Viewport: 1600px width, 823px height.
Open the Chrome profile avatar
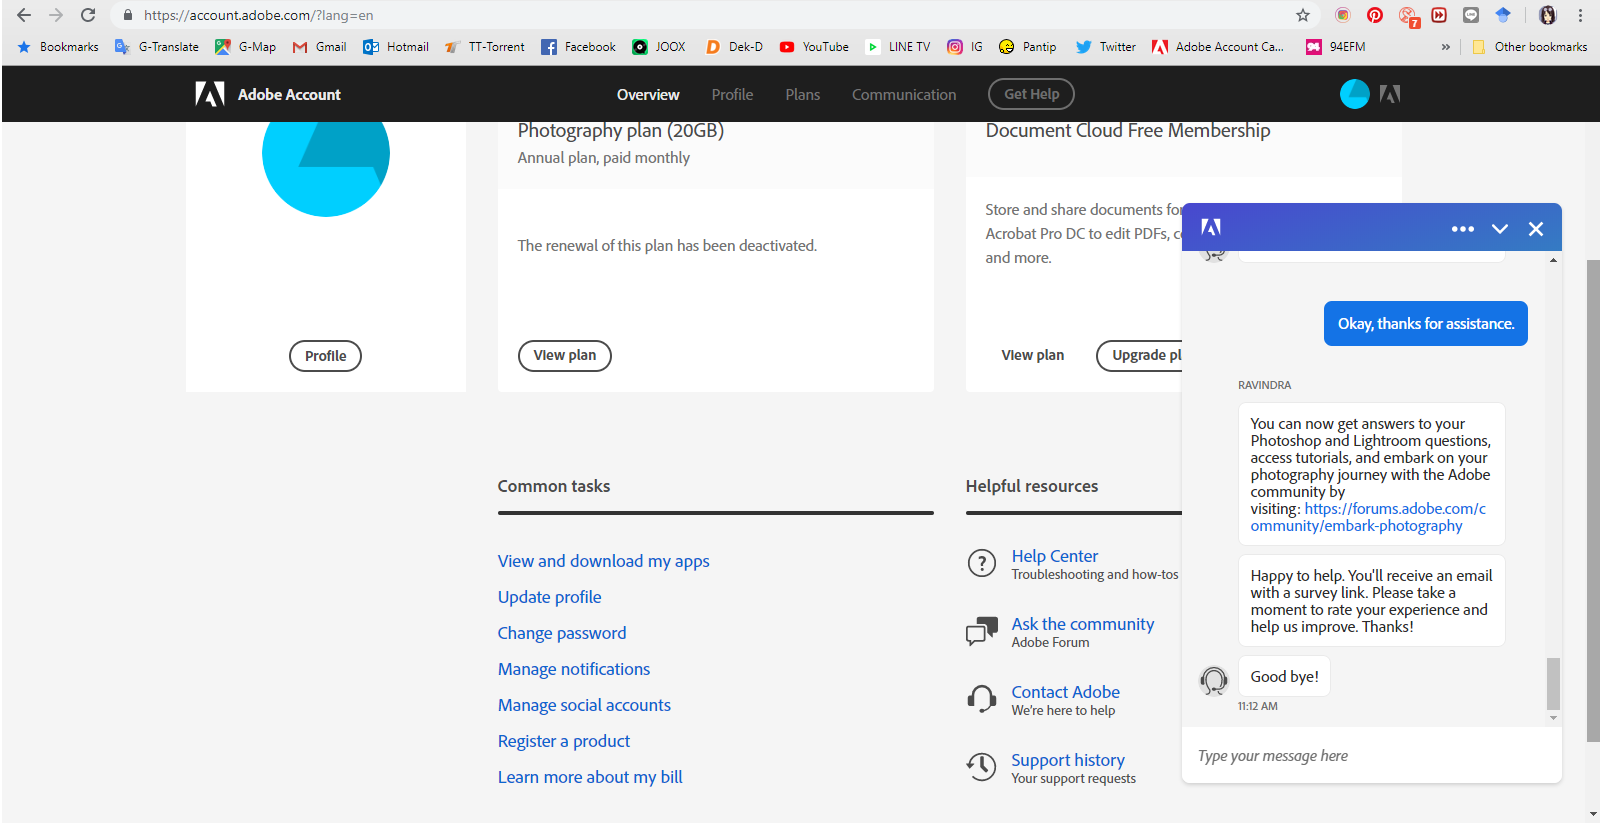[x=1548, y=15]
